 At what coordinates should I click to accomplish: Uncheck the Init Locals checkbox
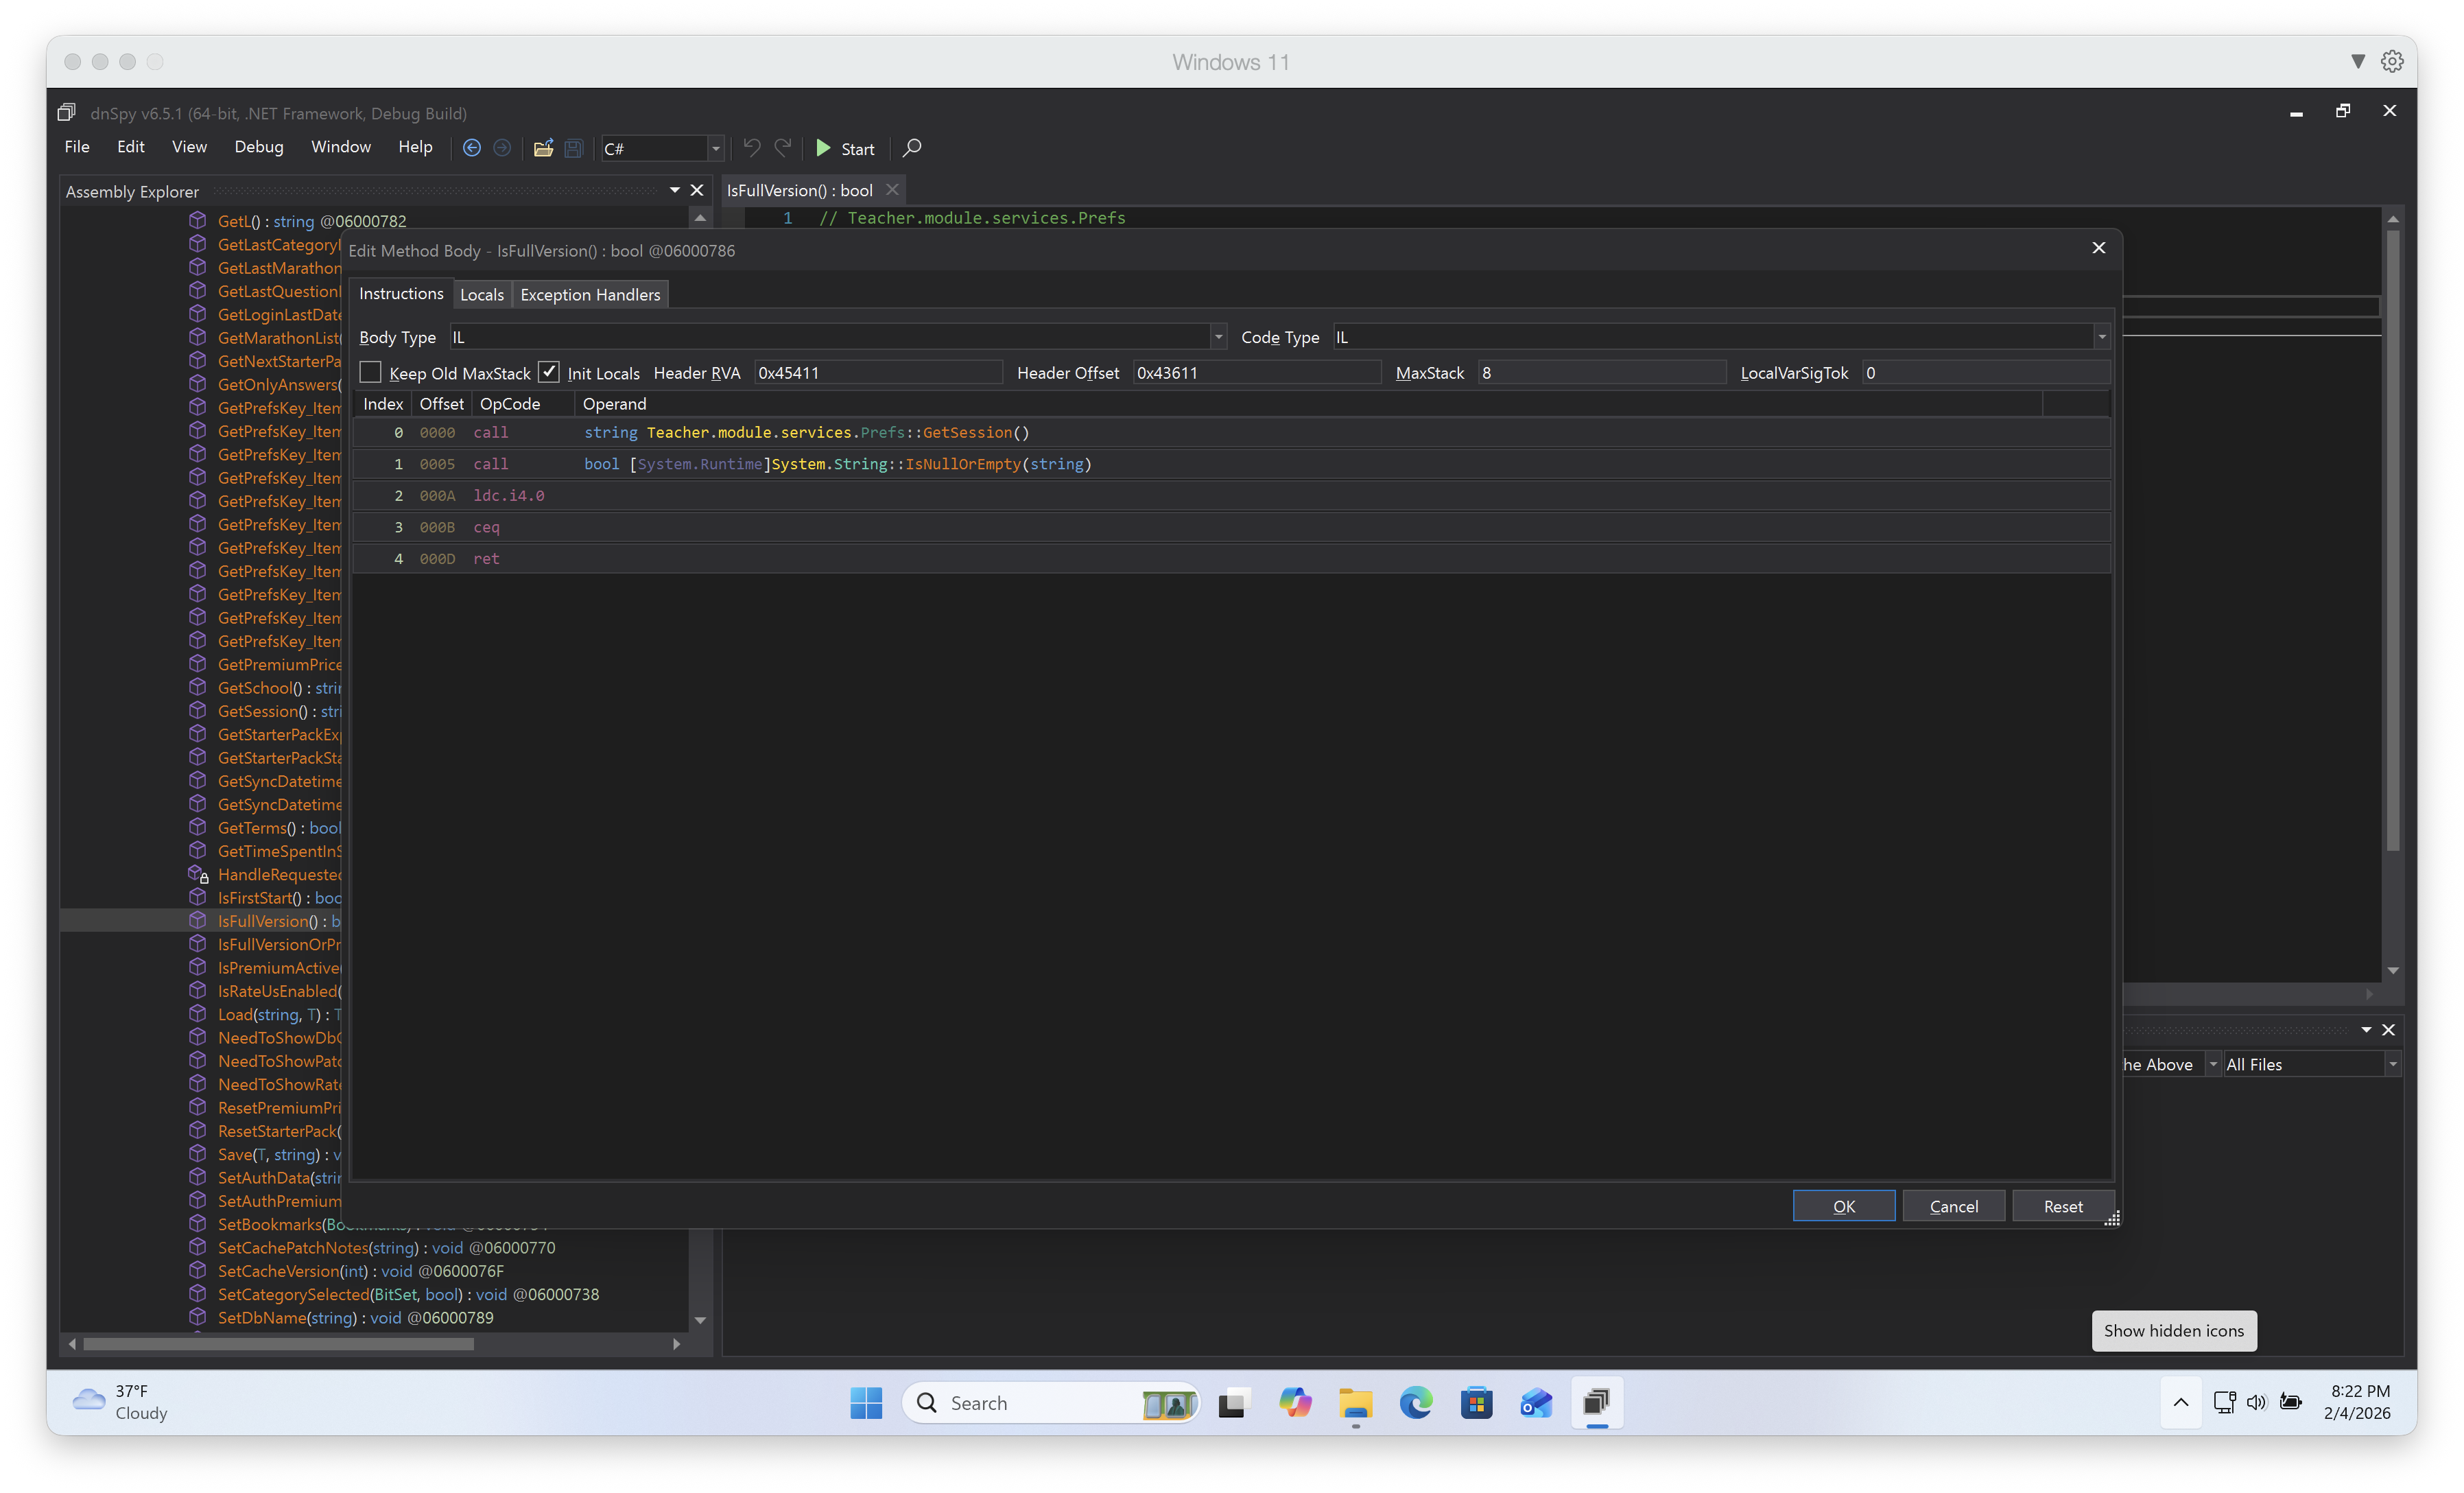549,373
